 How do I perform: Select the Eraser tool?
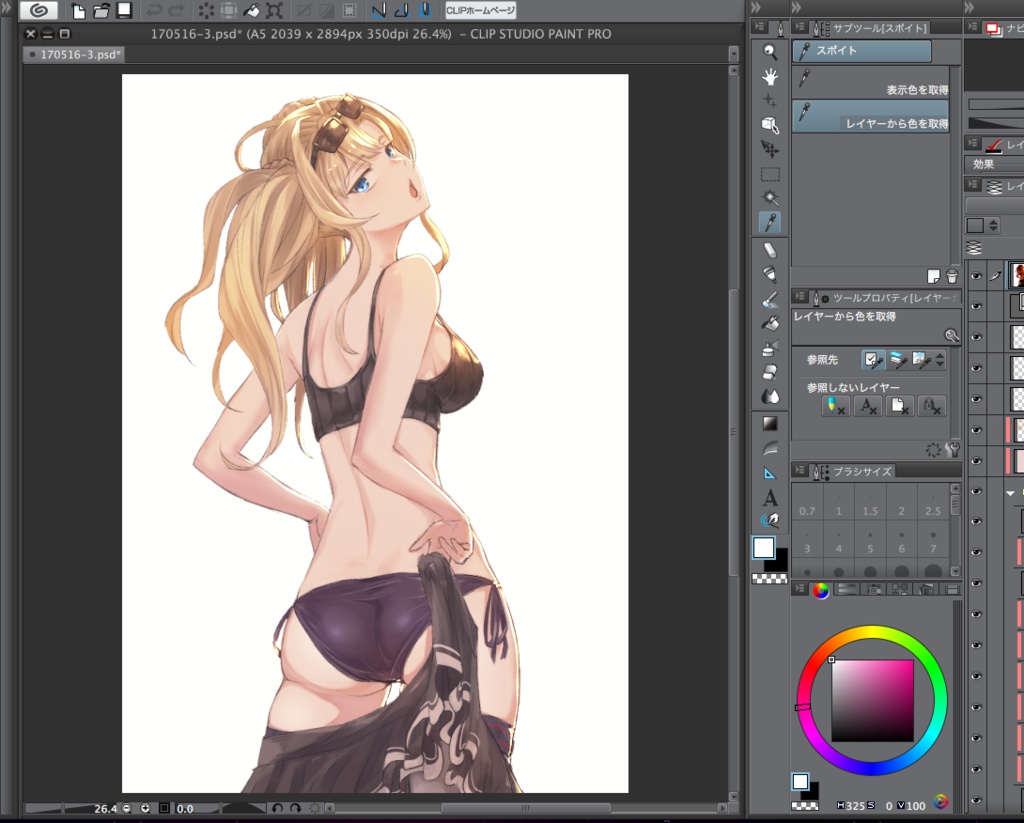[x=770, y=248]
